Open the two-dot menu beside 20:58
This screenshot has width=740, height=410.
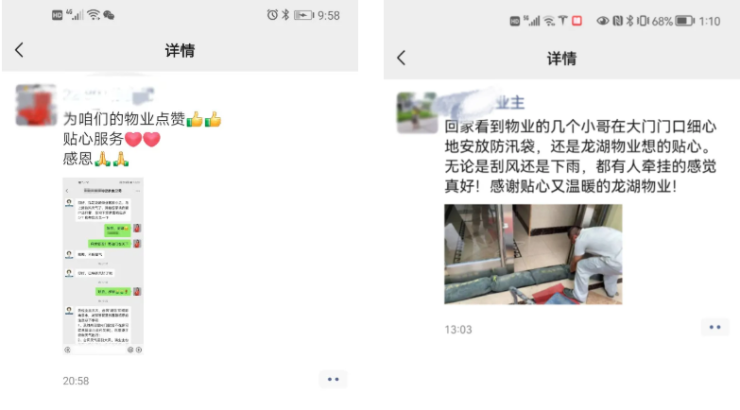pyautogui.click(x=333, y=379)
